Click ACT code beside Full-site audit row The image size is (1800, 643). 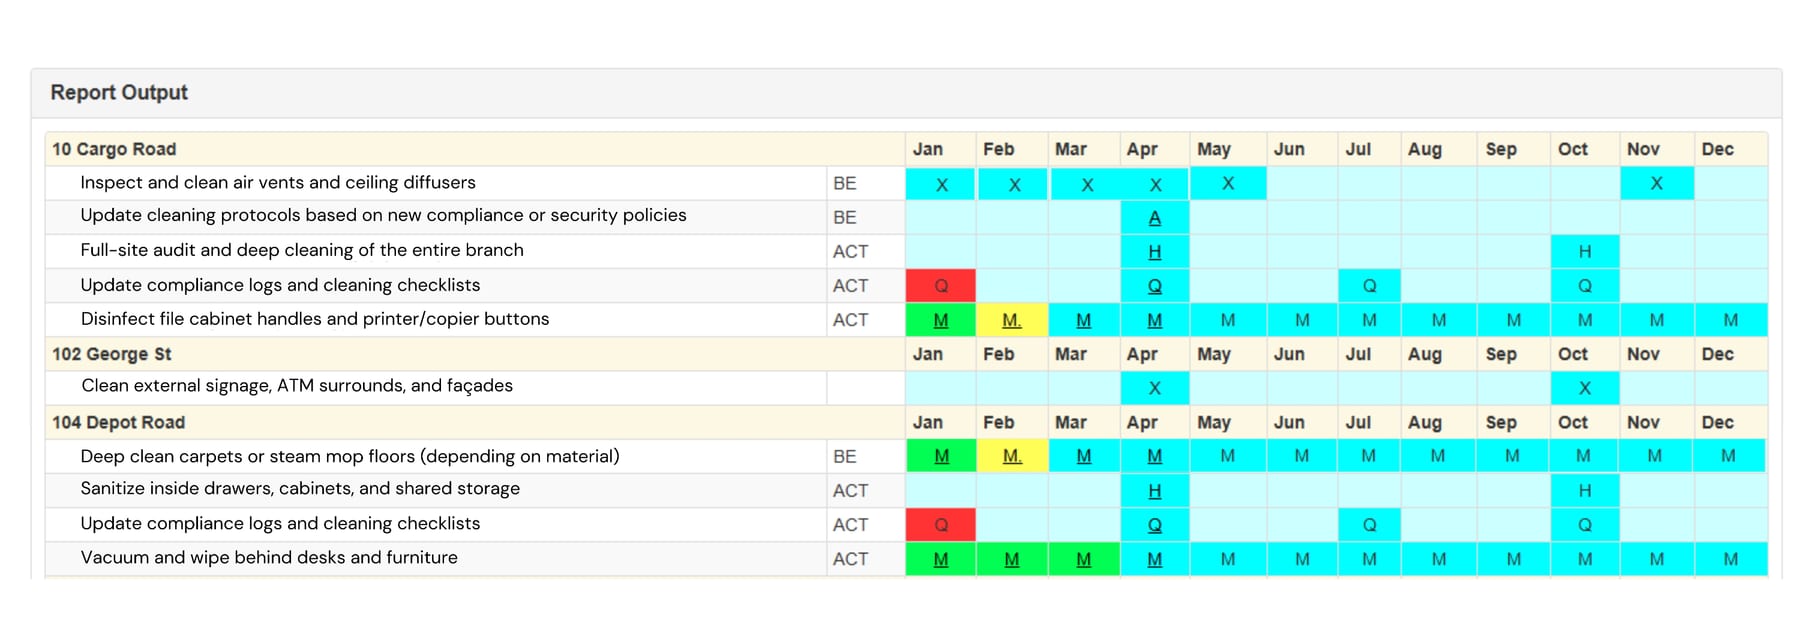[850, 252]
